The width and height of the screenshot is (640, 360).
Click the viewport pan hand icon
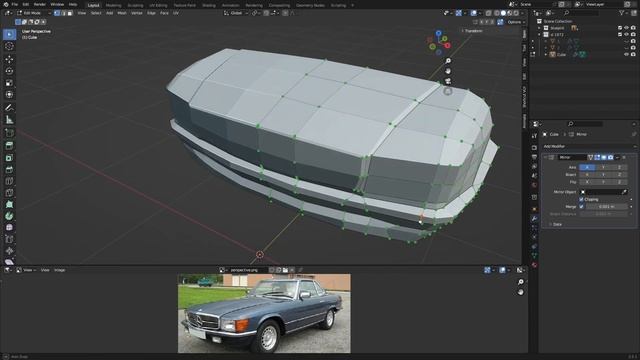click(x=448, y=71)
